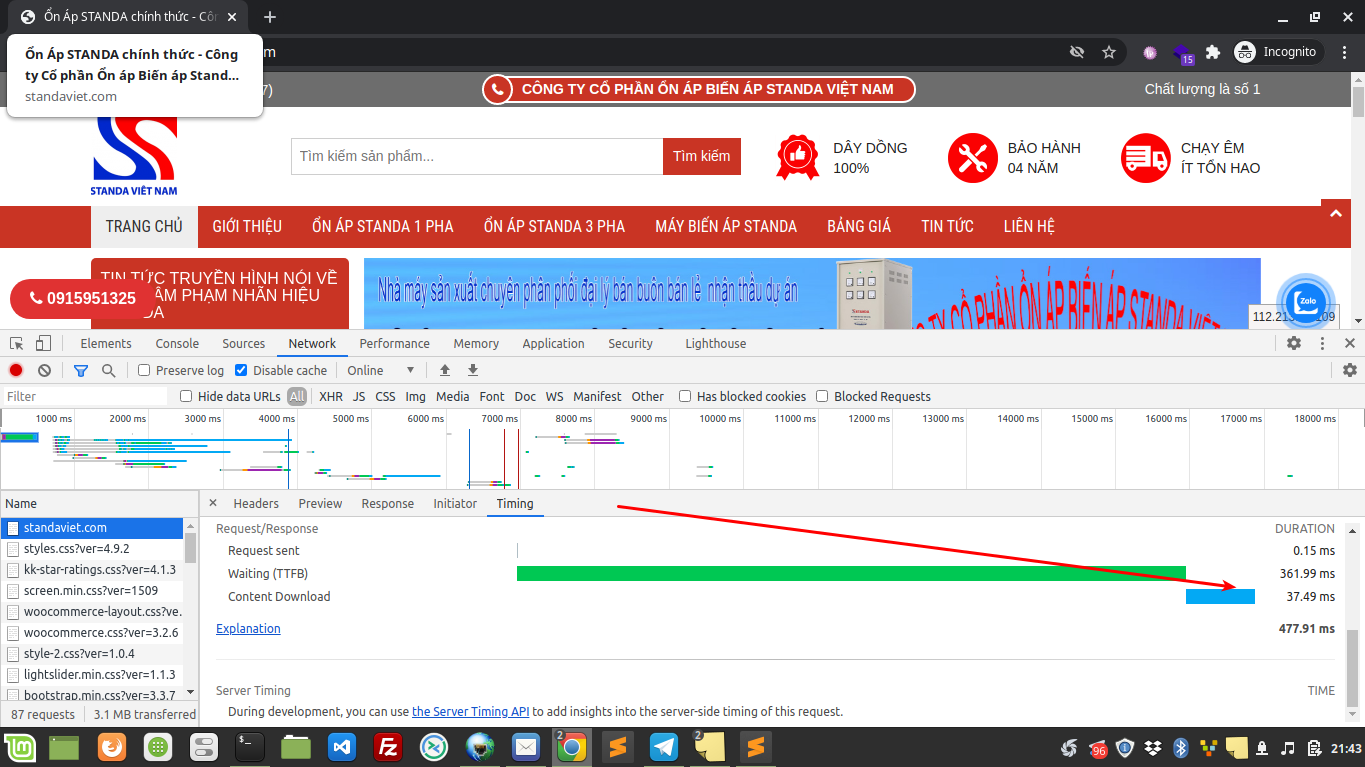Open Telegram from the taskbar

point(664,747)
